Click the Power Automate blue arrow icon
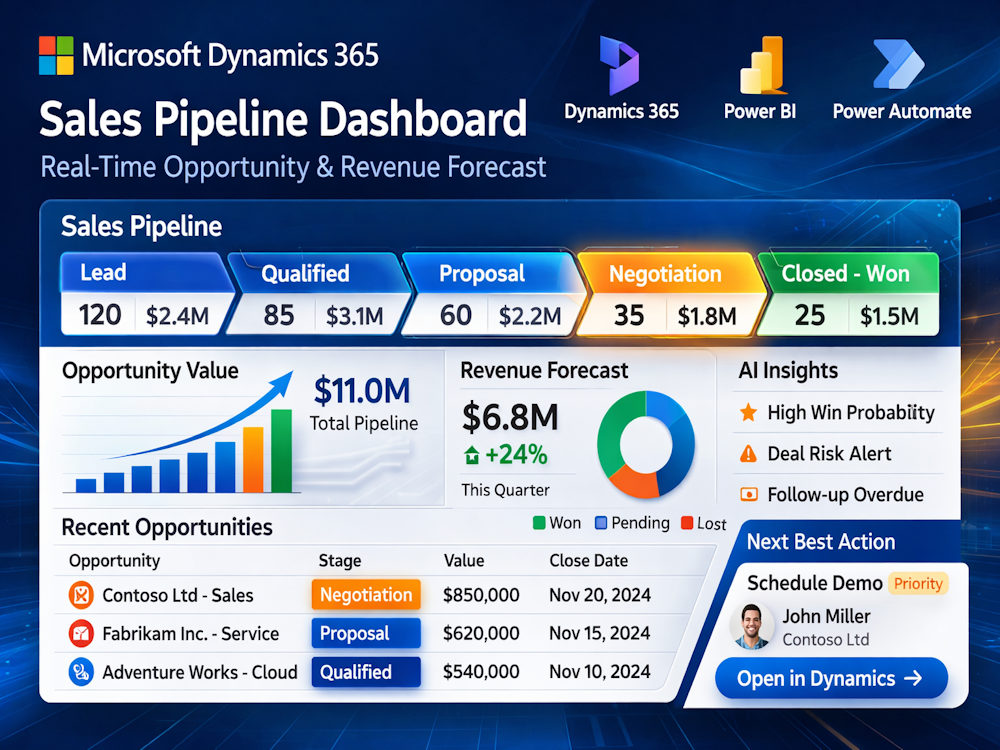1000x750 pixels. 898,64
